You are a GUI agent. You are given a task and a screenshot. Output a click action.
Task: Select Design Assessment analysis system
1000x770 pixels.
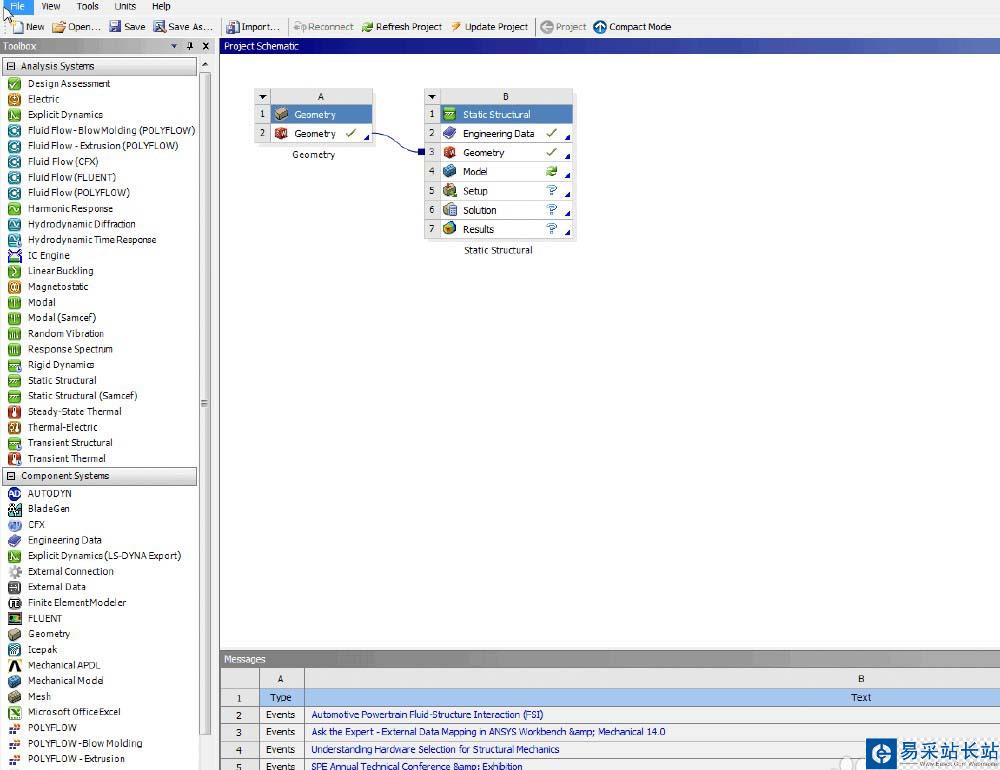pyautogui.click(x=59, y=84)
